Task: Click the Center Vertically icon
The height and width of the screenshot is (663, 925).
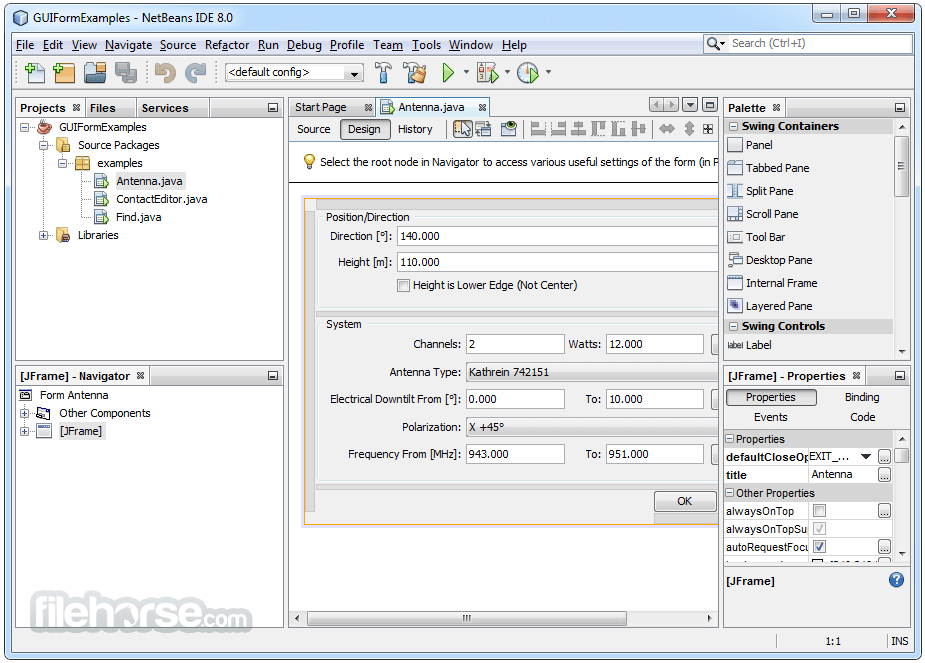Action: (x=638, y=129)
